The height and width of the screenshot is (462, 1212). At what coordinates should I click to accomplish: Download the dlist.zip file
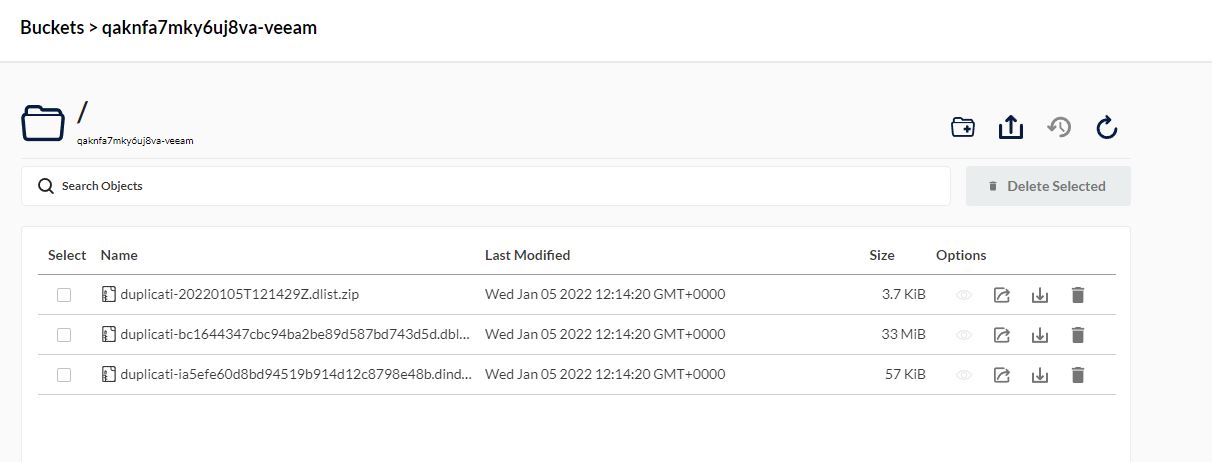[x=1039, y=295]
